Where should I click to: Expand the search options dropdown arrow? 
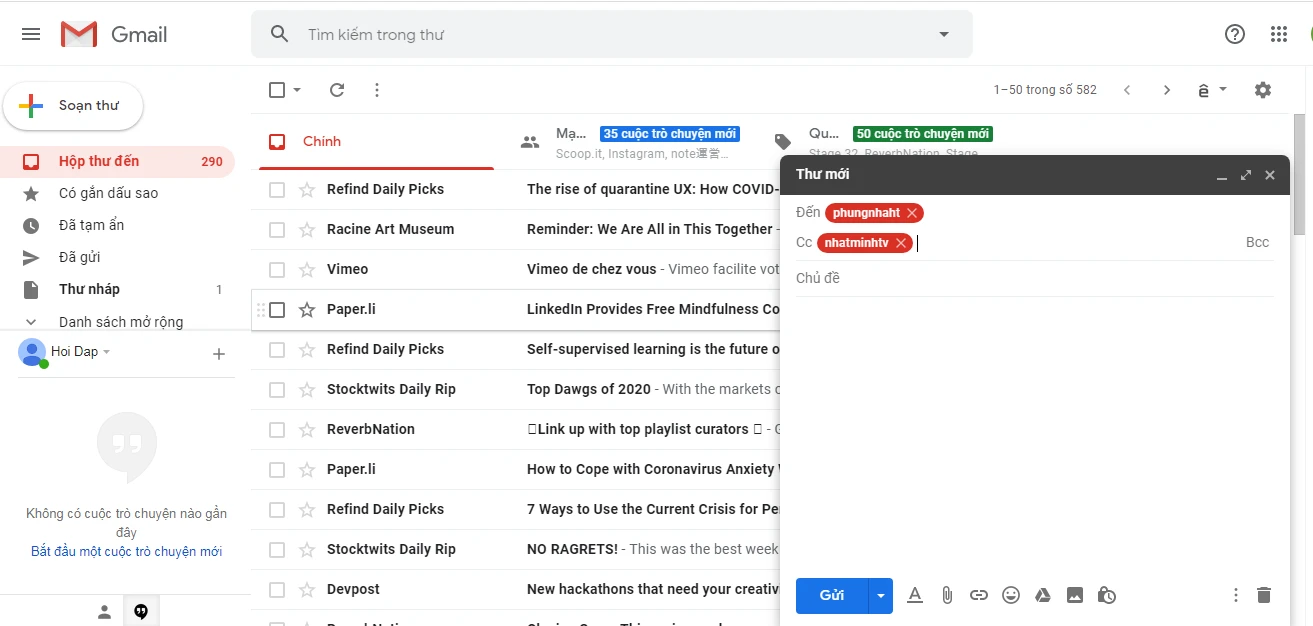[943, 34]
